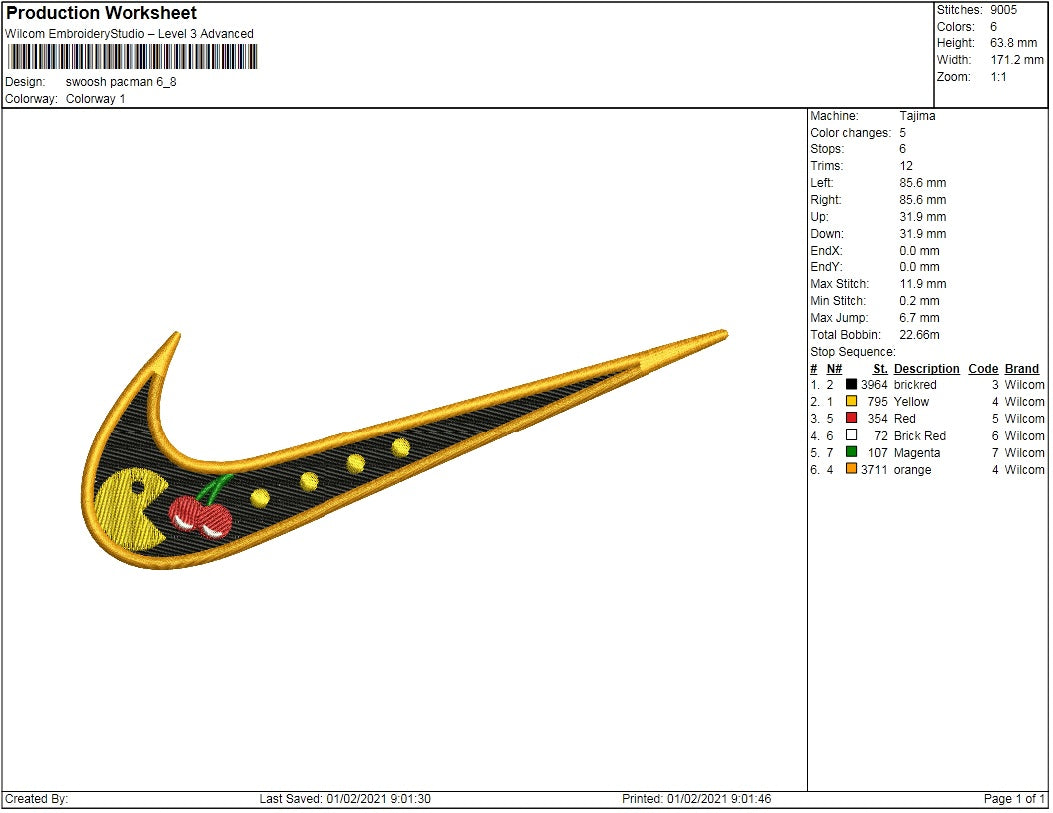Click the N# column header
1053x813 pixels.
coord(836,370)
